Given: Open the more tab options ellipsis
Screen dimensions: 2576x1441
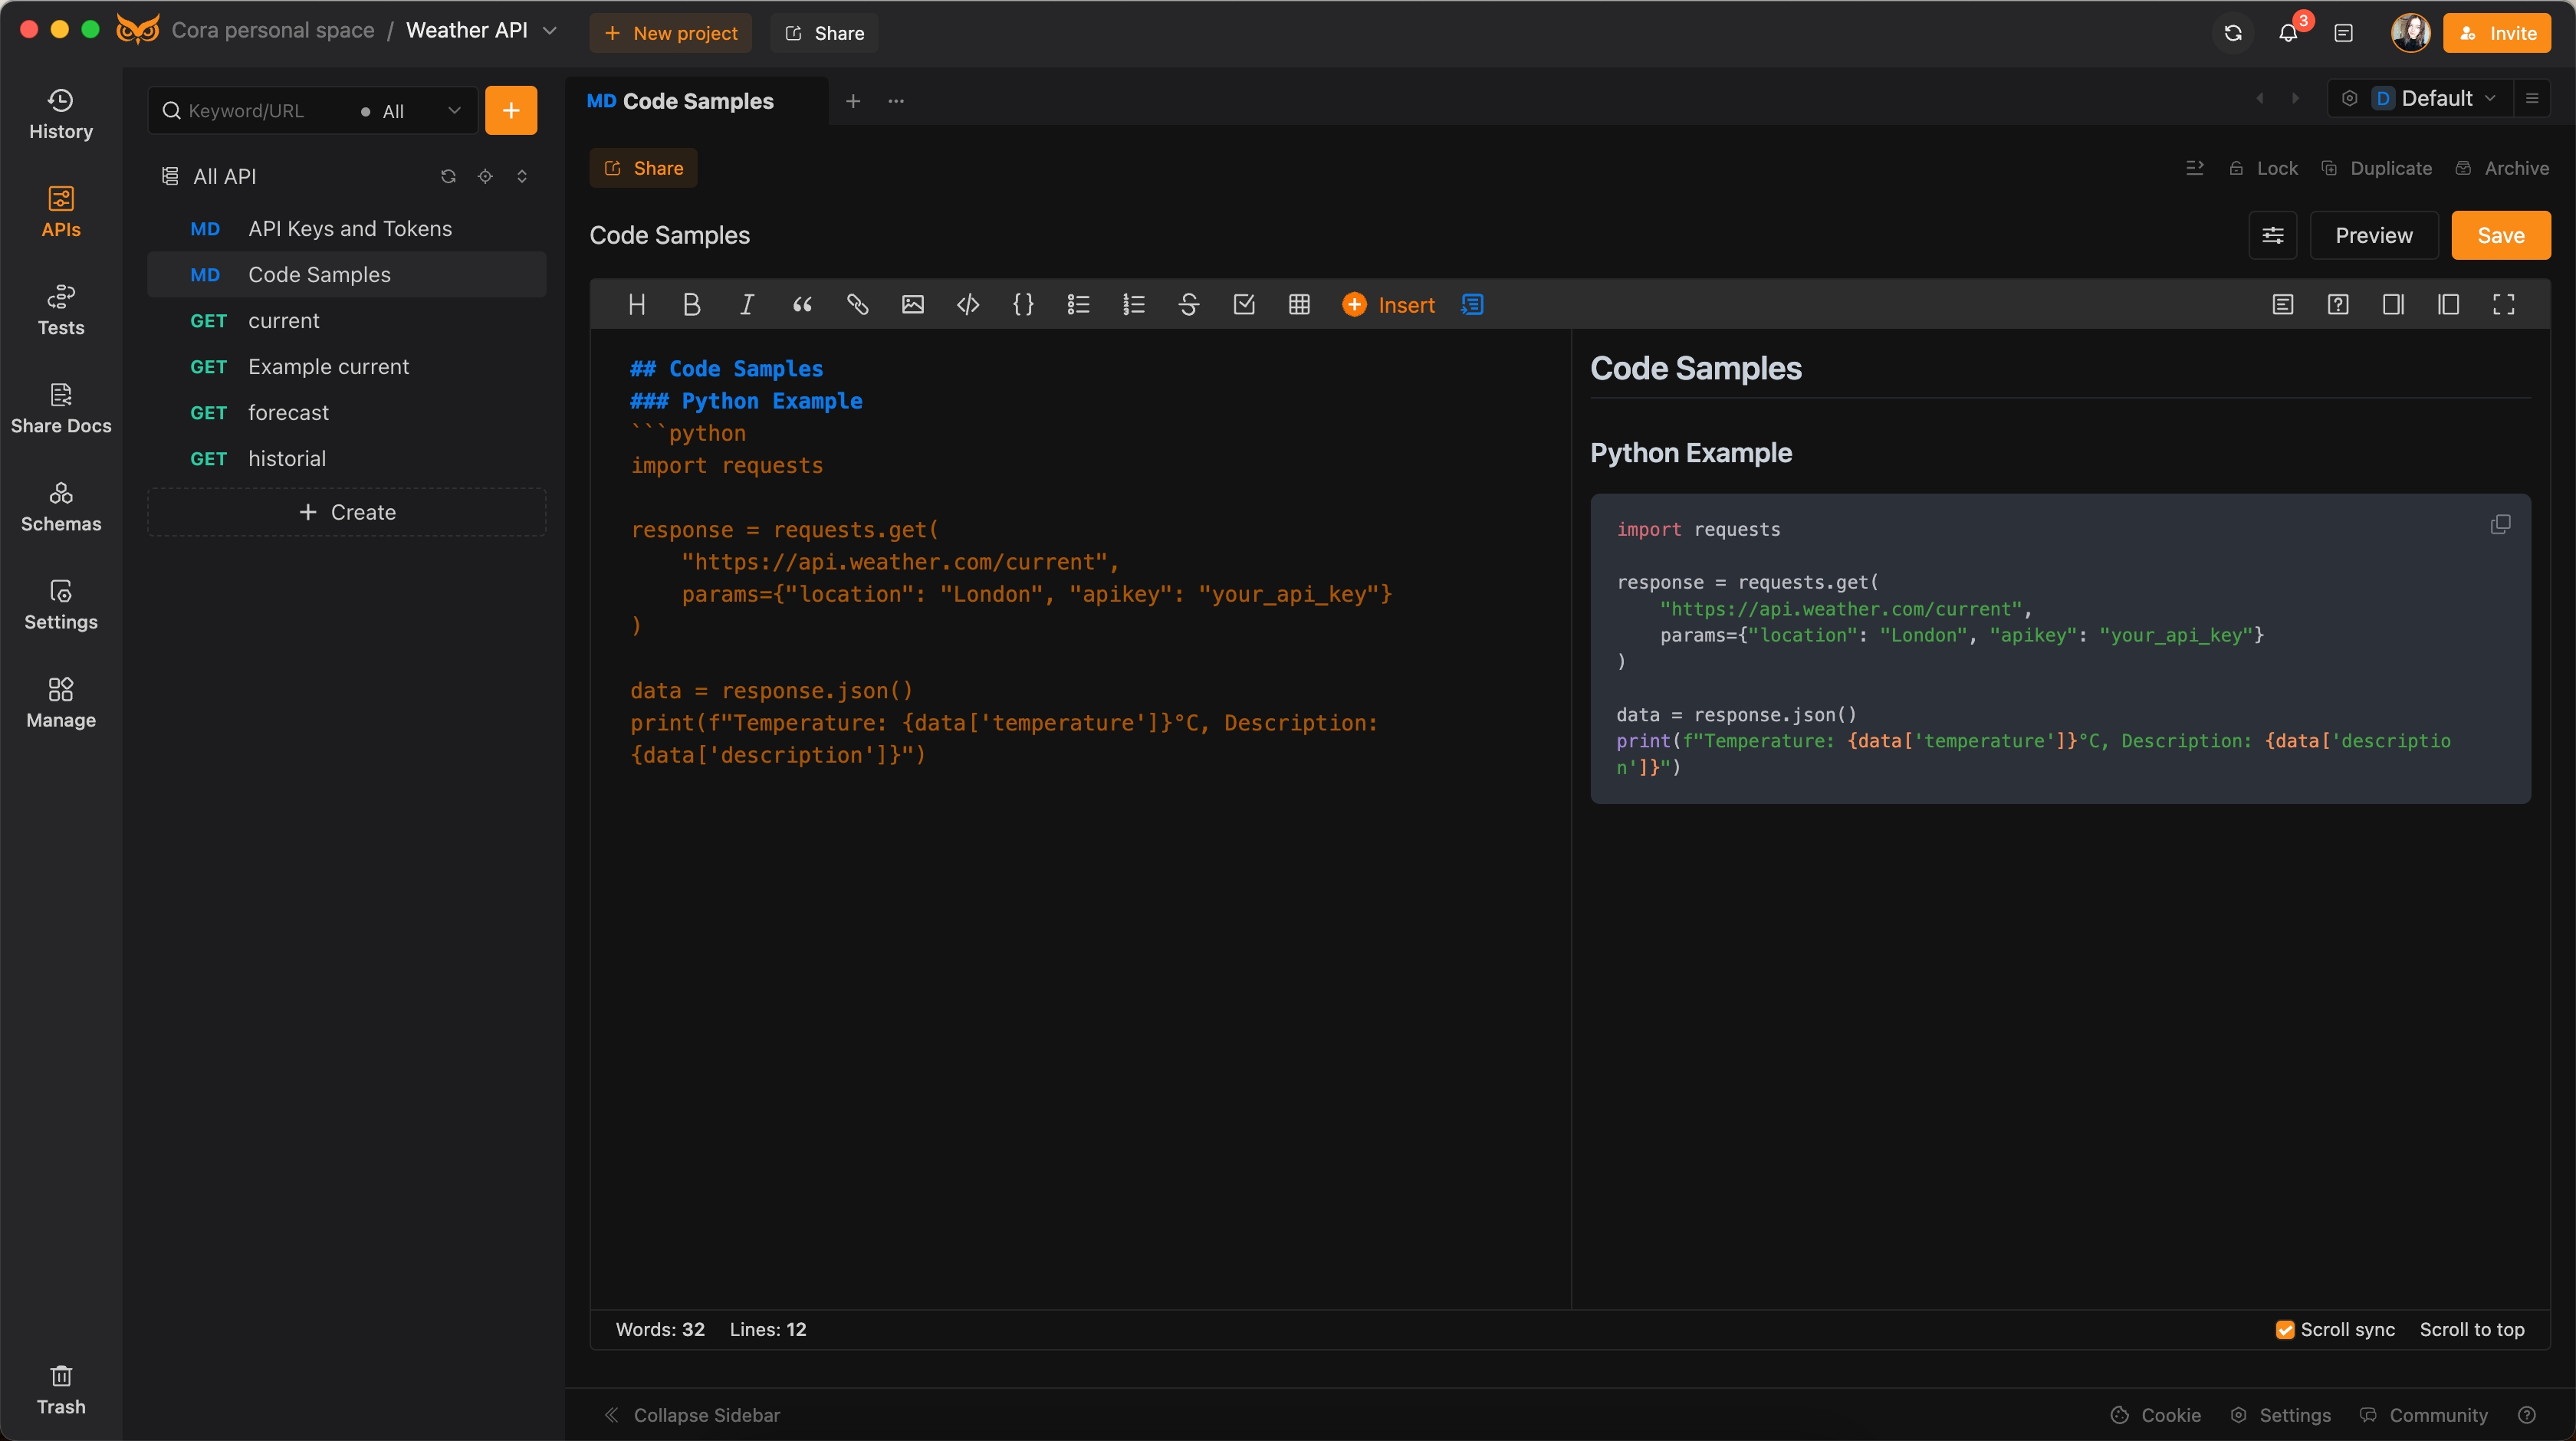Looking at the screenshot, I should point(896,101).
